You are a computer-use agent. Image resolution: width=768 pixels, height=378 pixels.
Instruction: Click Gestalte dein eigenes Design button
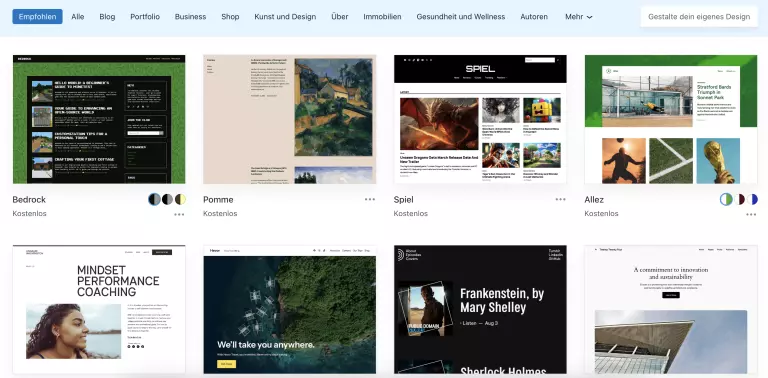(699, 17)
